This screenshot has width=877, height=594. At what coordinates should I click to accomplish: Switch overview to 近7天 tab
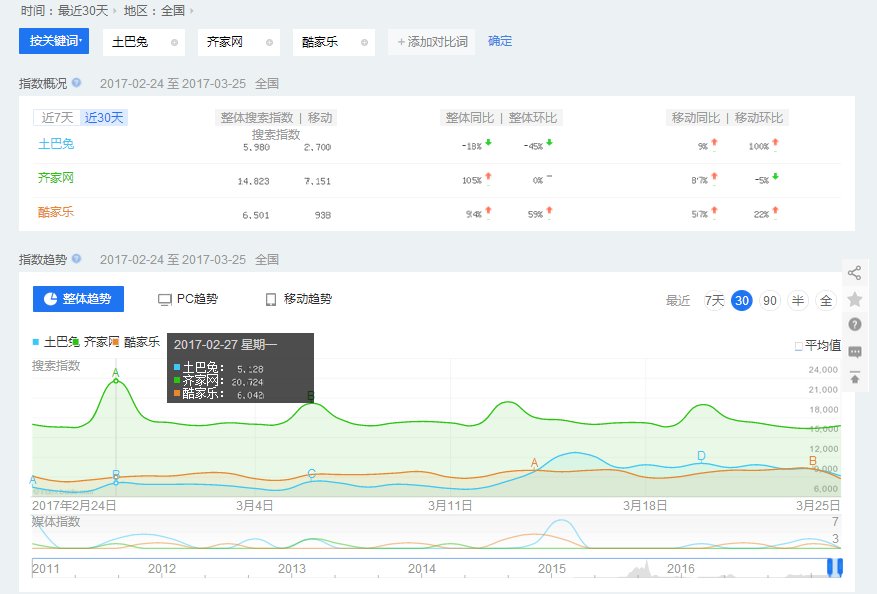click(x=57, y=117)
